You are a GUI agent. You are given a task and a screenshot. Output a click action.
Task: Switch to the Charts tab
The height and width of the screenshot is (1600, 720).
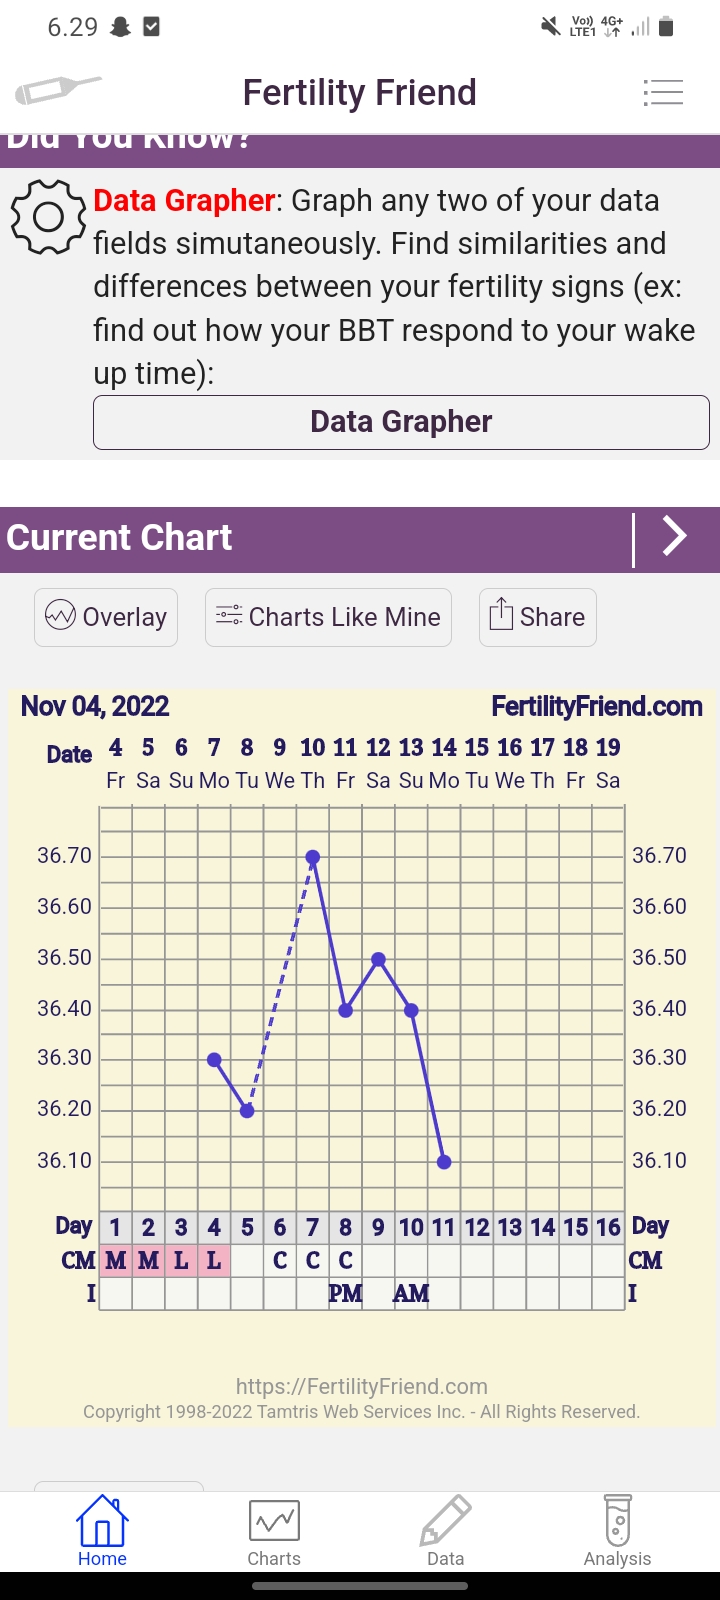[274, 1531]
